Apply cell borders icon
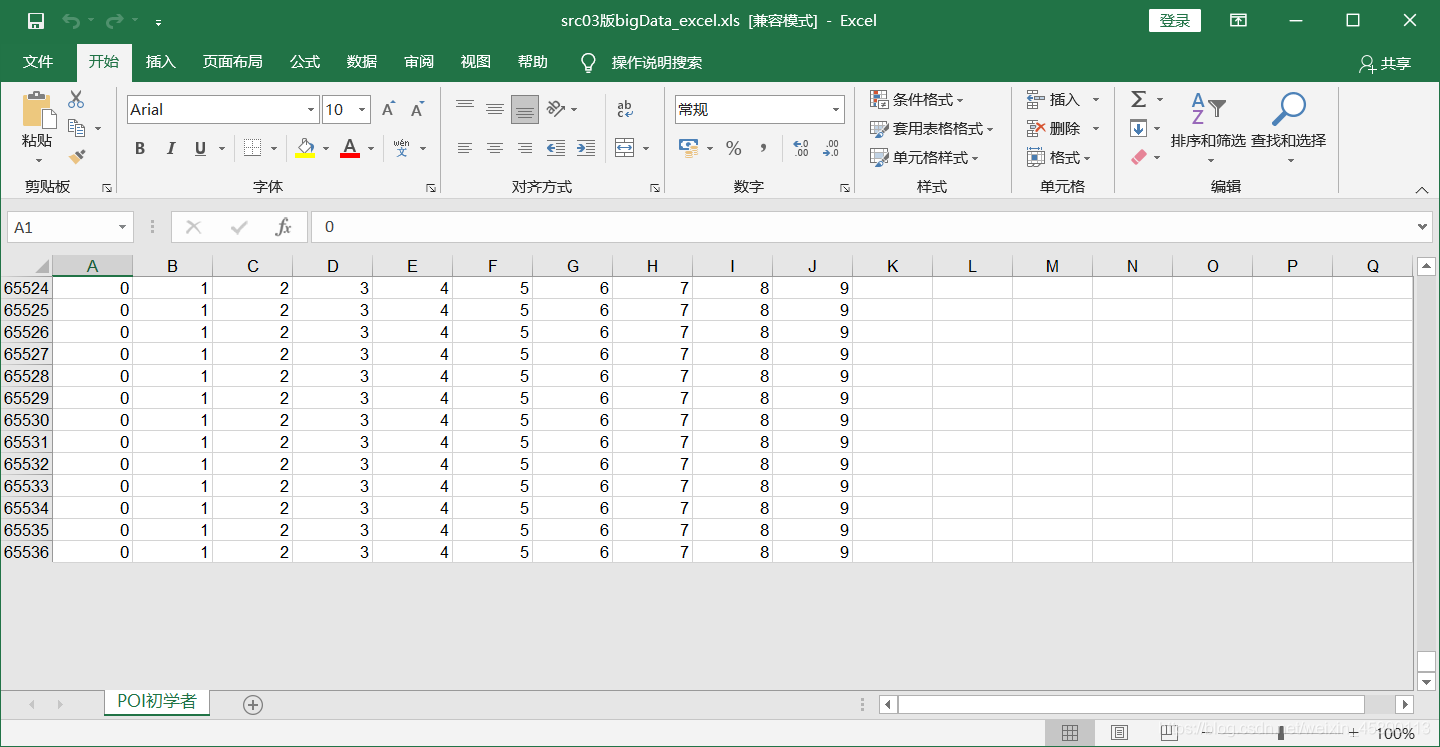The width and height of the screenshot is (1440, 747). coord(252,149)
